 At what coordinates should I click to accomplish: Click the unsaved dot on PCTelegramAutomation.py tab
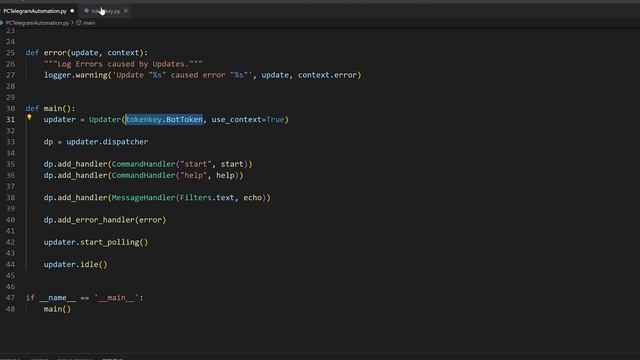coord(72,11)
